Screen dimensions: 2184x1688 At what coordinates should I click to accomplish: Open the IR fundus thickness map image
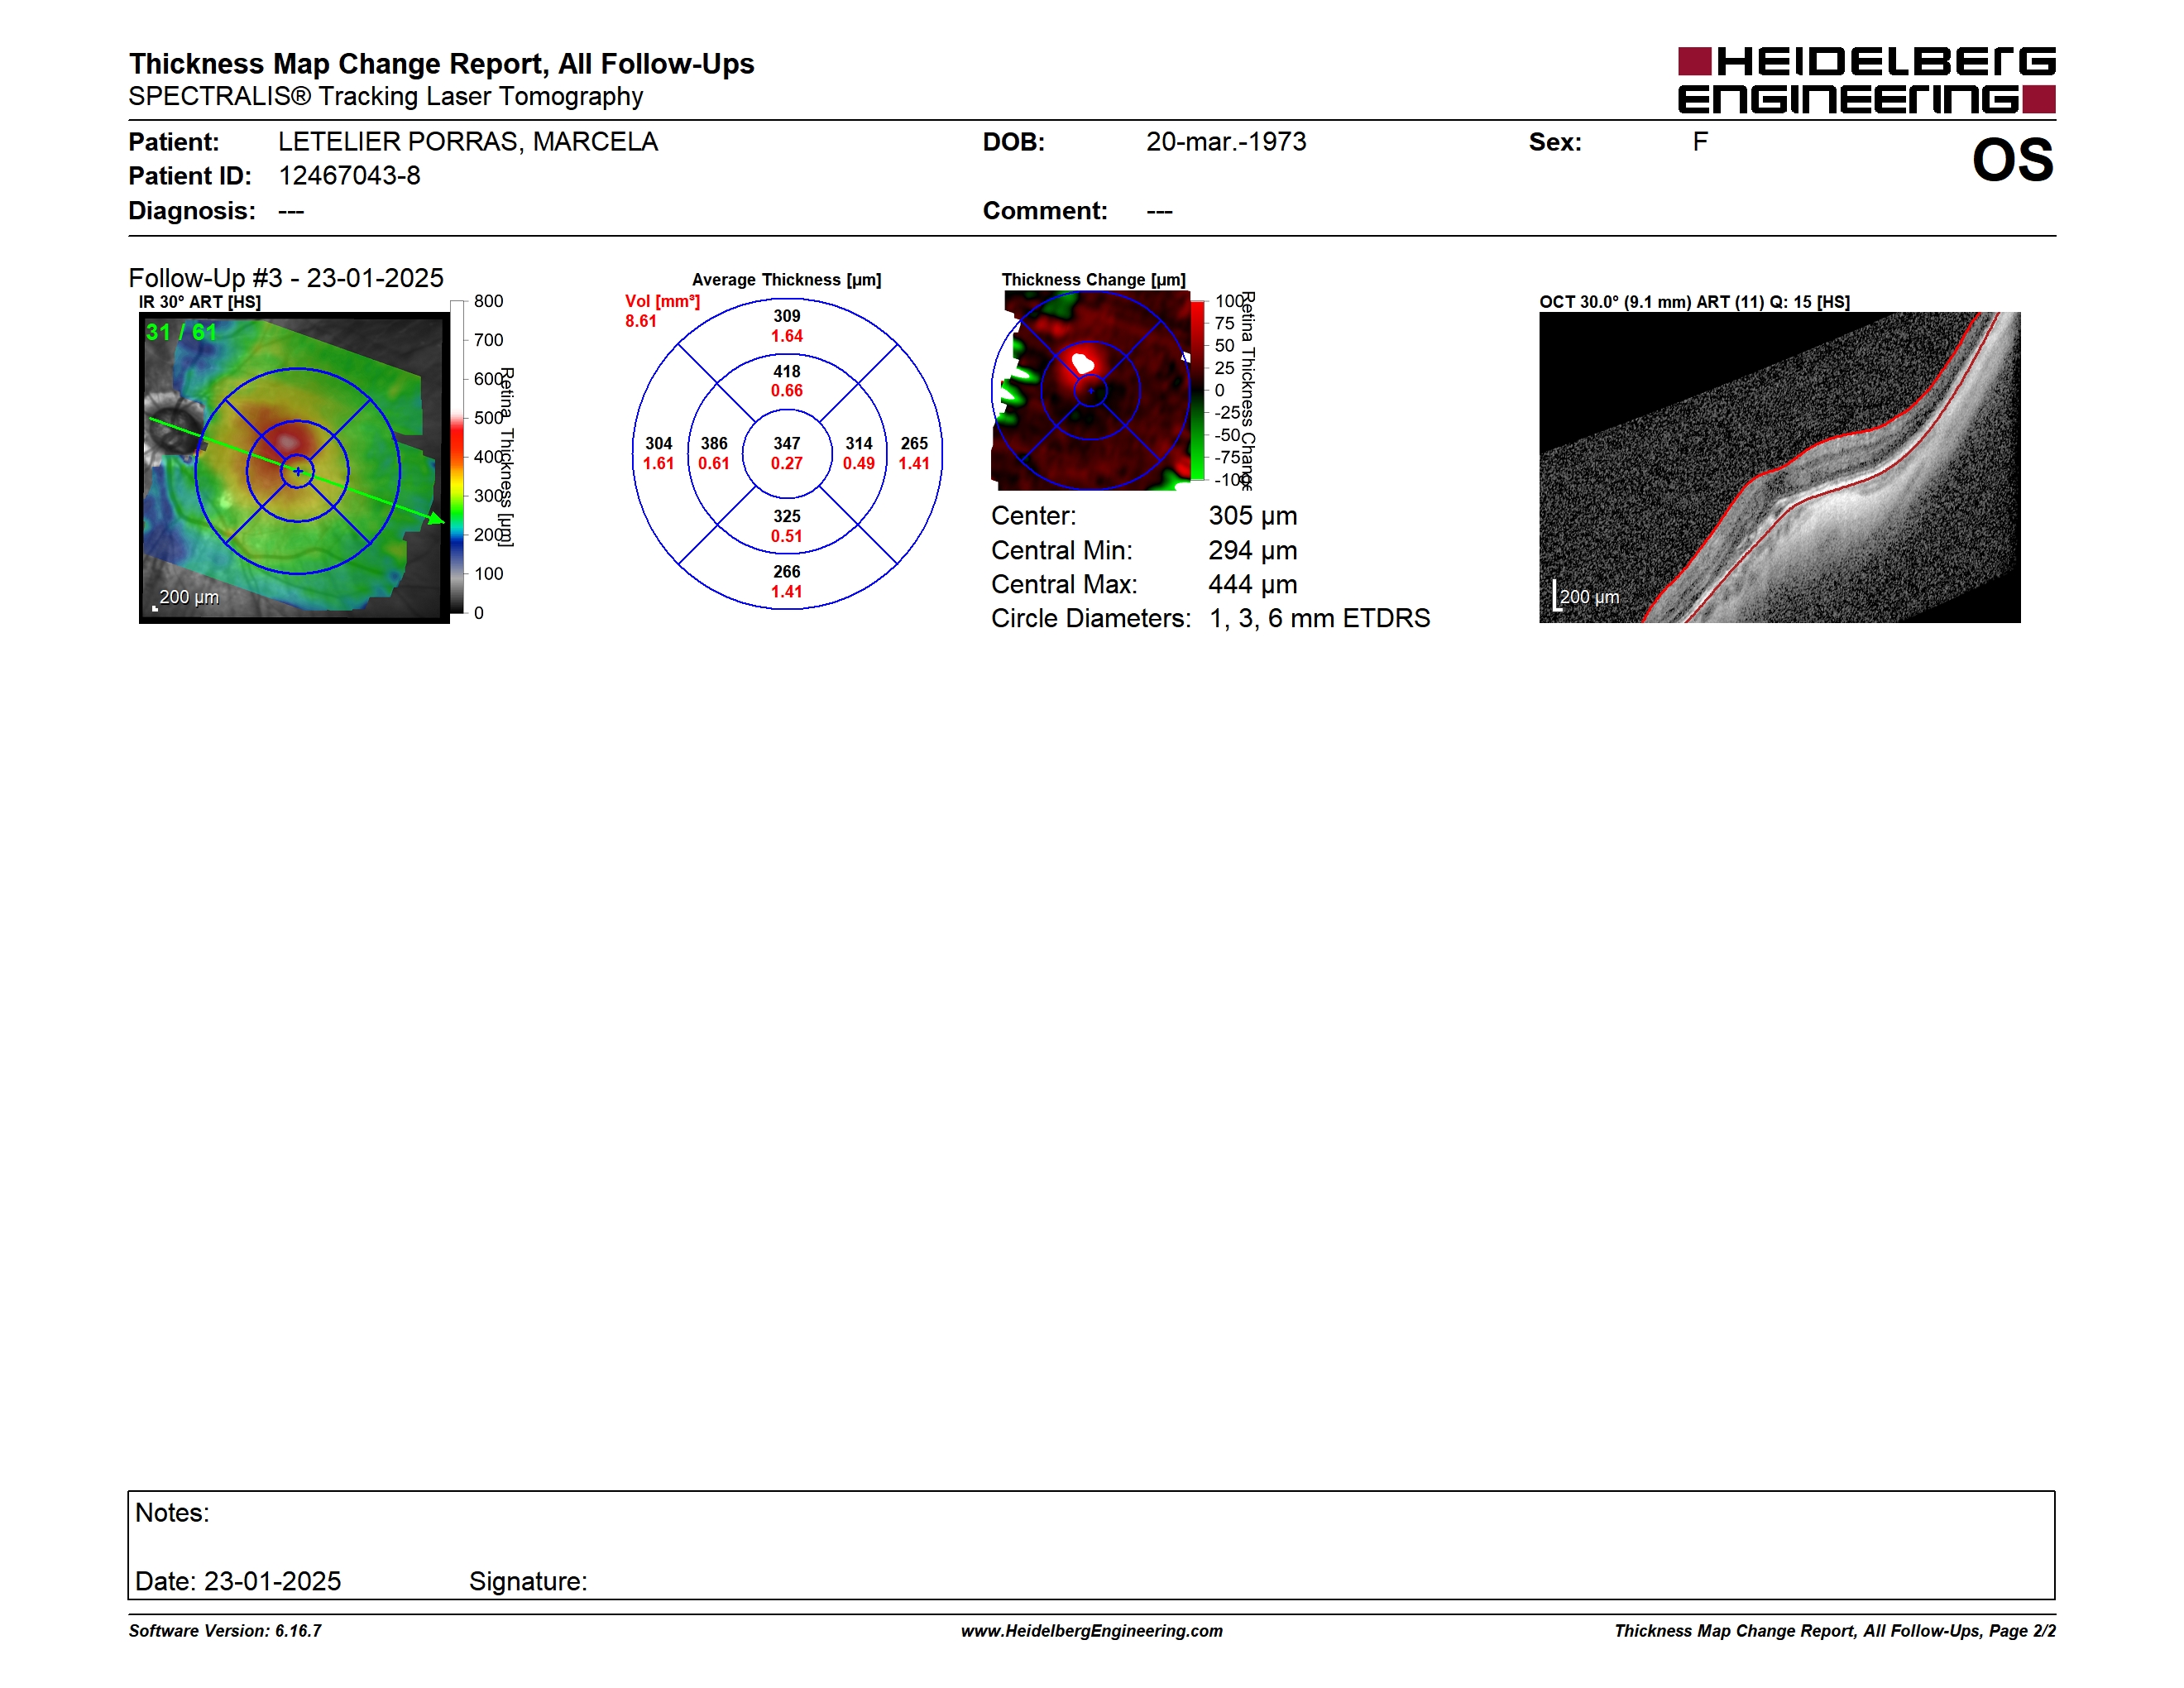click(294, 467)
